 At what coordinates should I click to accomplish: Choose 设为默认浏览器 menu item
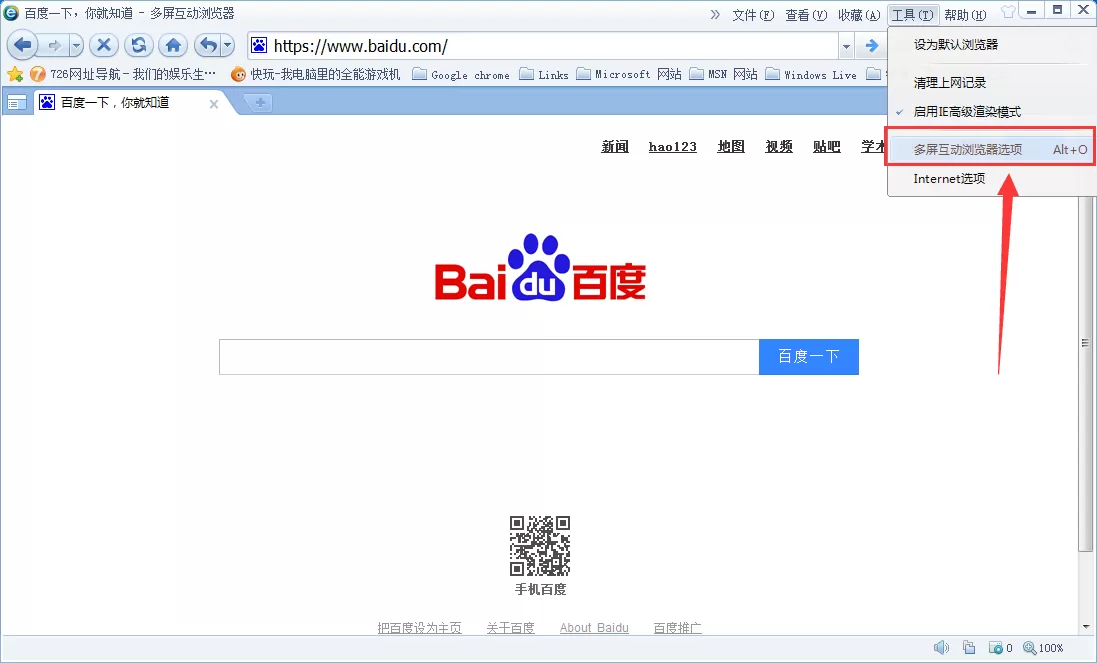tap(991, 45)
